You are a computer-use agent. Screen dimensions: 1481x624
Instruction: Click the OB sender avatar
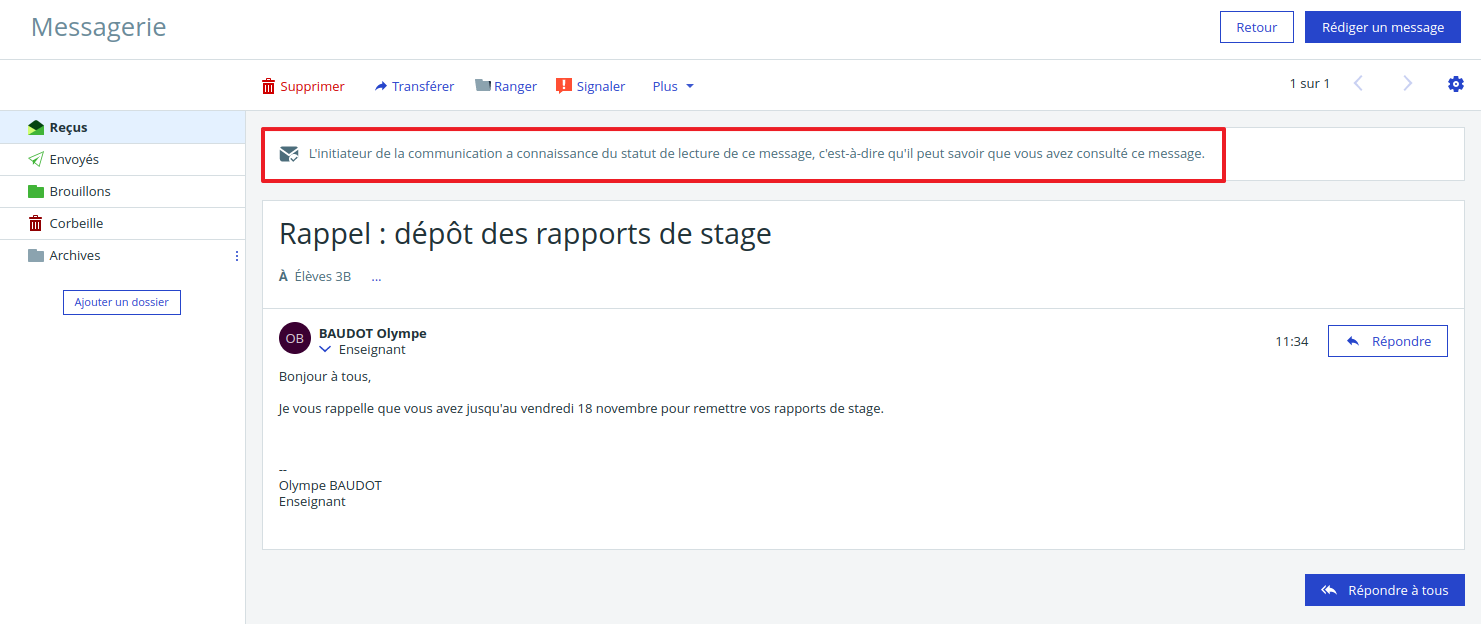click(x=295, y=338)
